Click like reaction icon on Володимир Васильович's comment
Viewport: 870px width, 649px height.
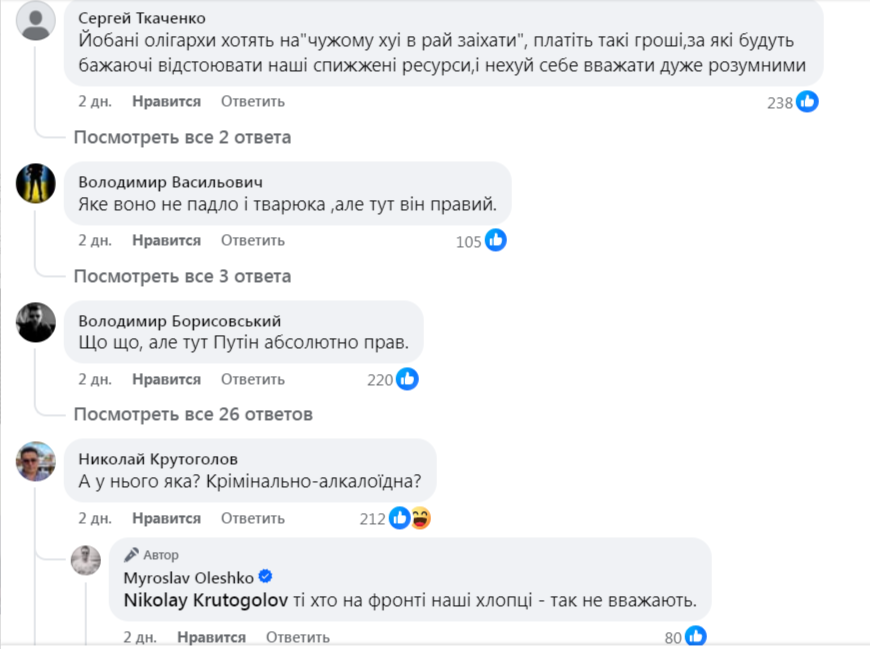point(496,240)
